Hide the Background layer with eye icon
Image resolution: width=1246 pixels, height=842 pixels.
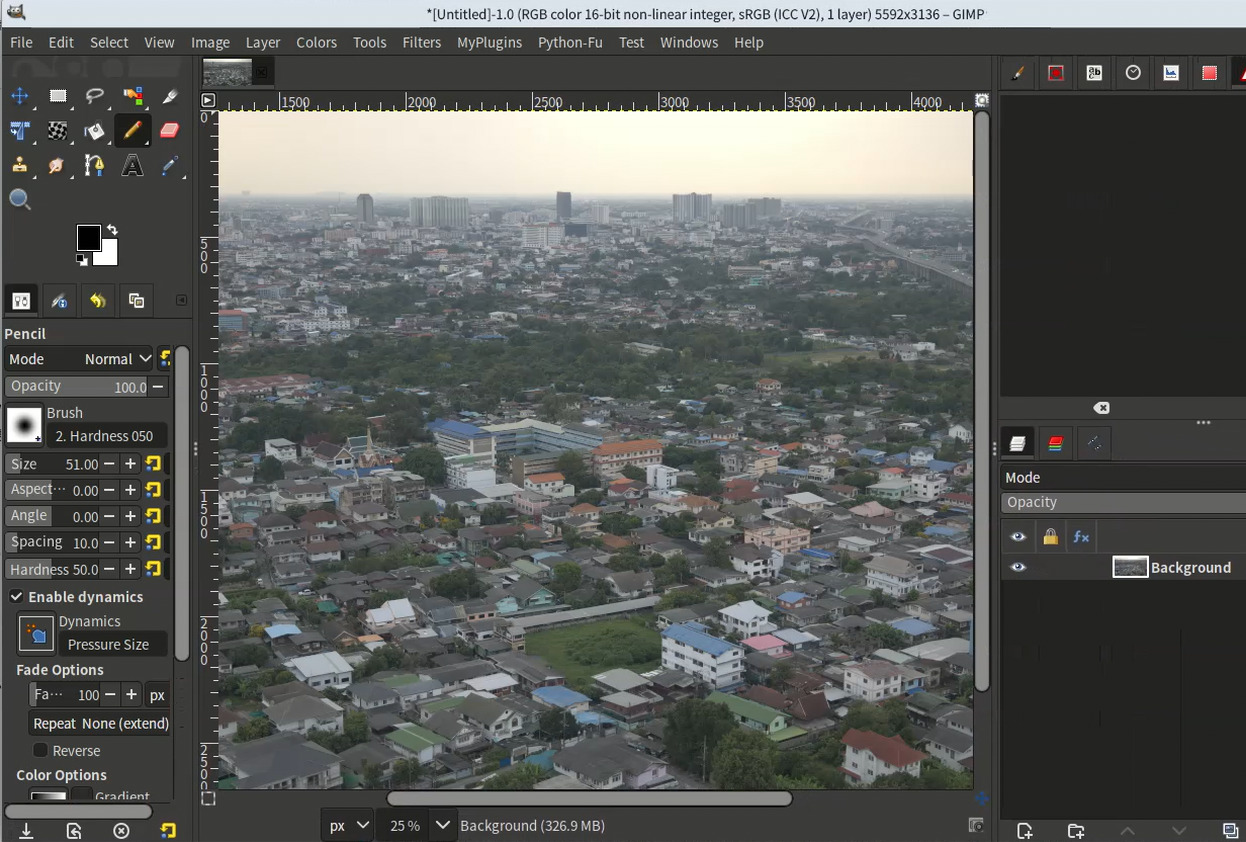tap(1018, 567)
